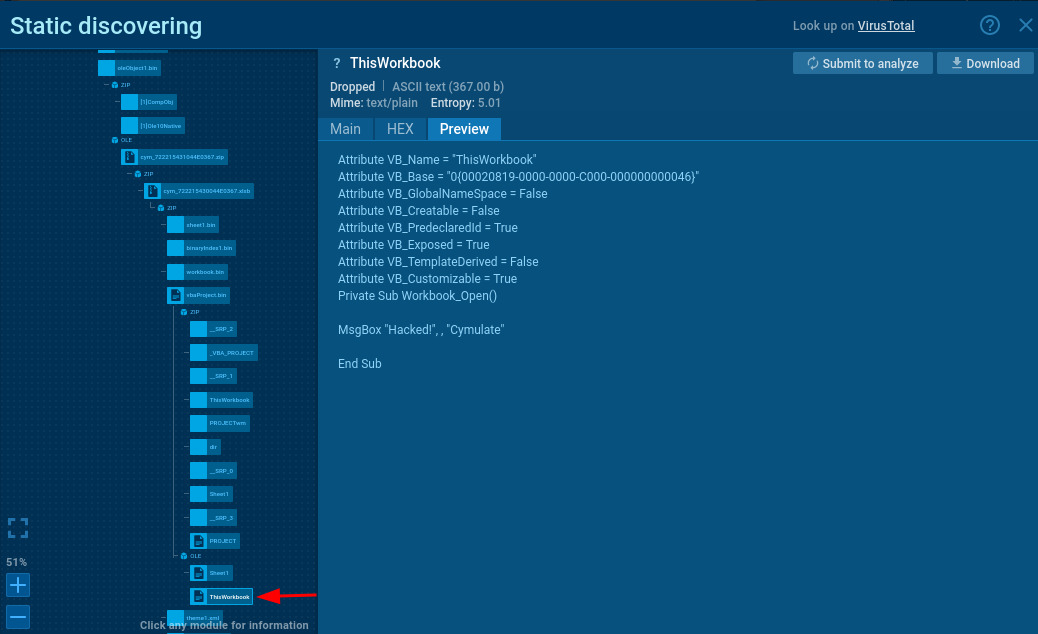Screen dimensions: 1038x634
Task: Click the ZIP container icon under oleObject1.bin
Action: [114, 85]
